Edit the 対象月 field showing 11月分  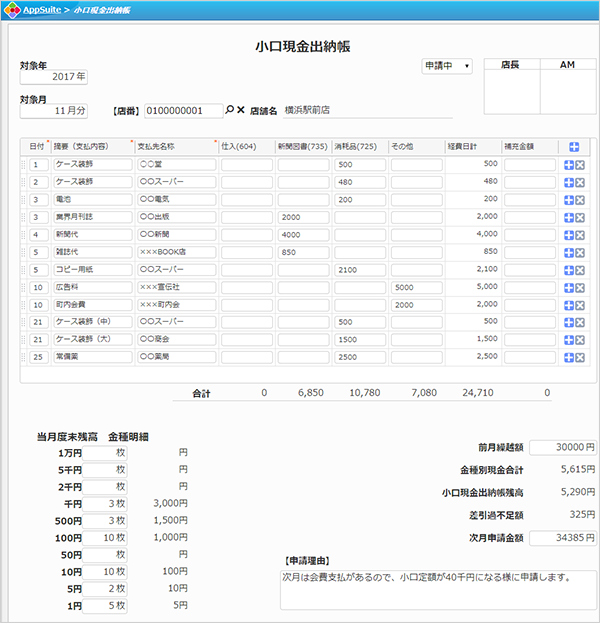click(x=54, y=111)
